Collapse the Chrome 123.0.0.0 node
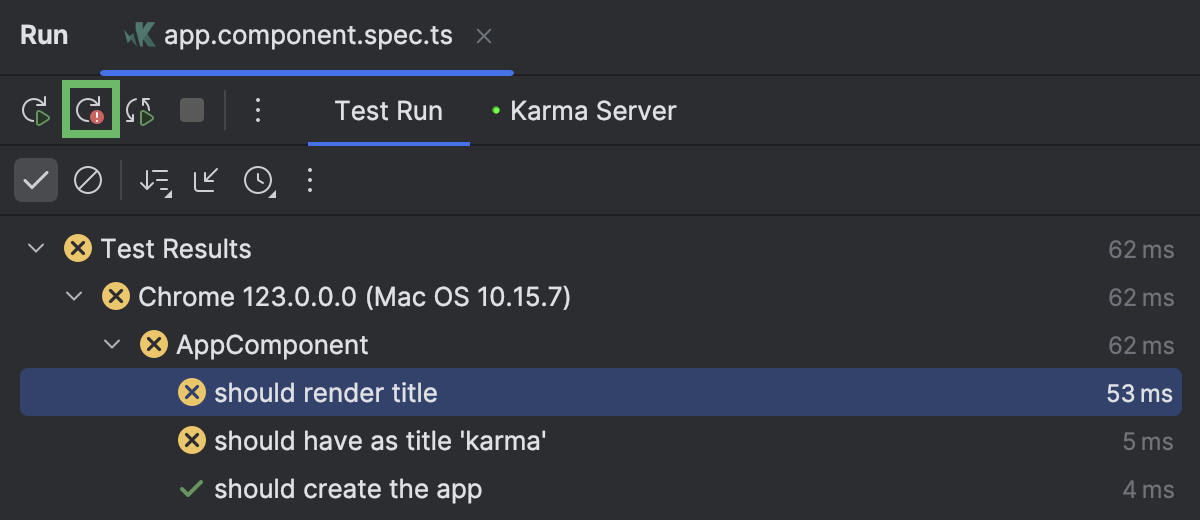This screenshot has width=1200, height=520. pyautogui.click(x=74, y=297)
